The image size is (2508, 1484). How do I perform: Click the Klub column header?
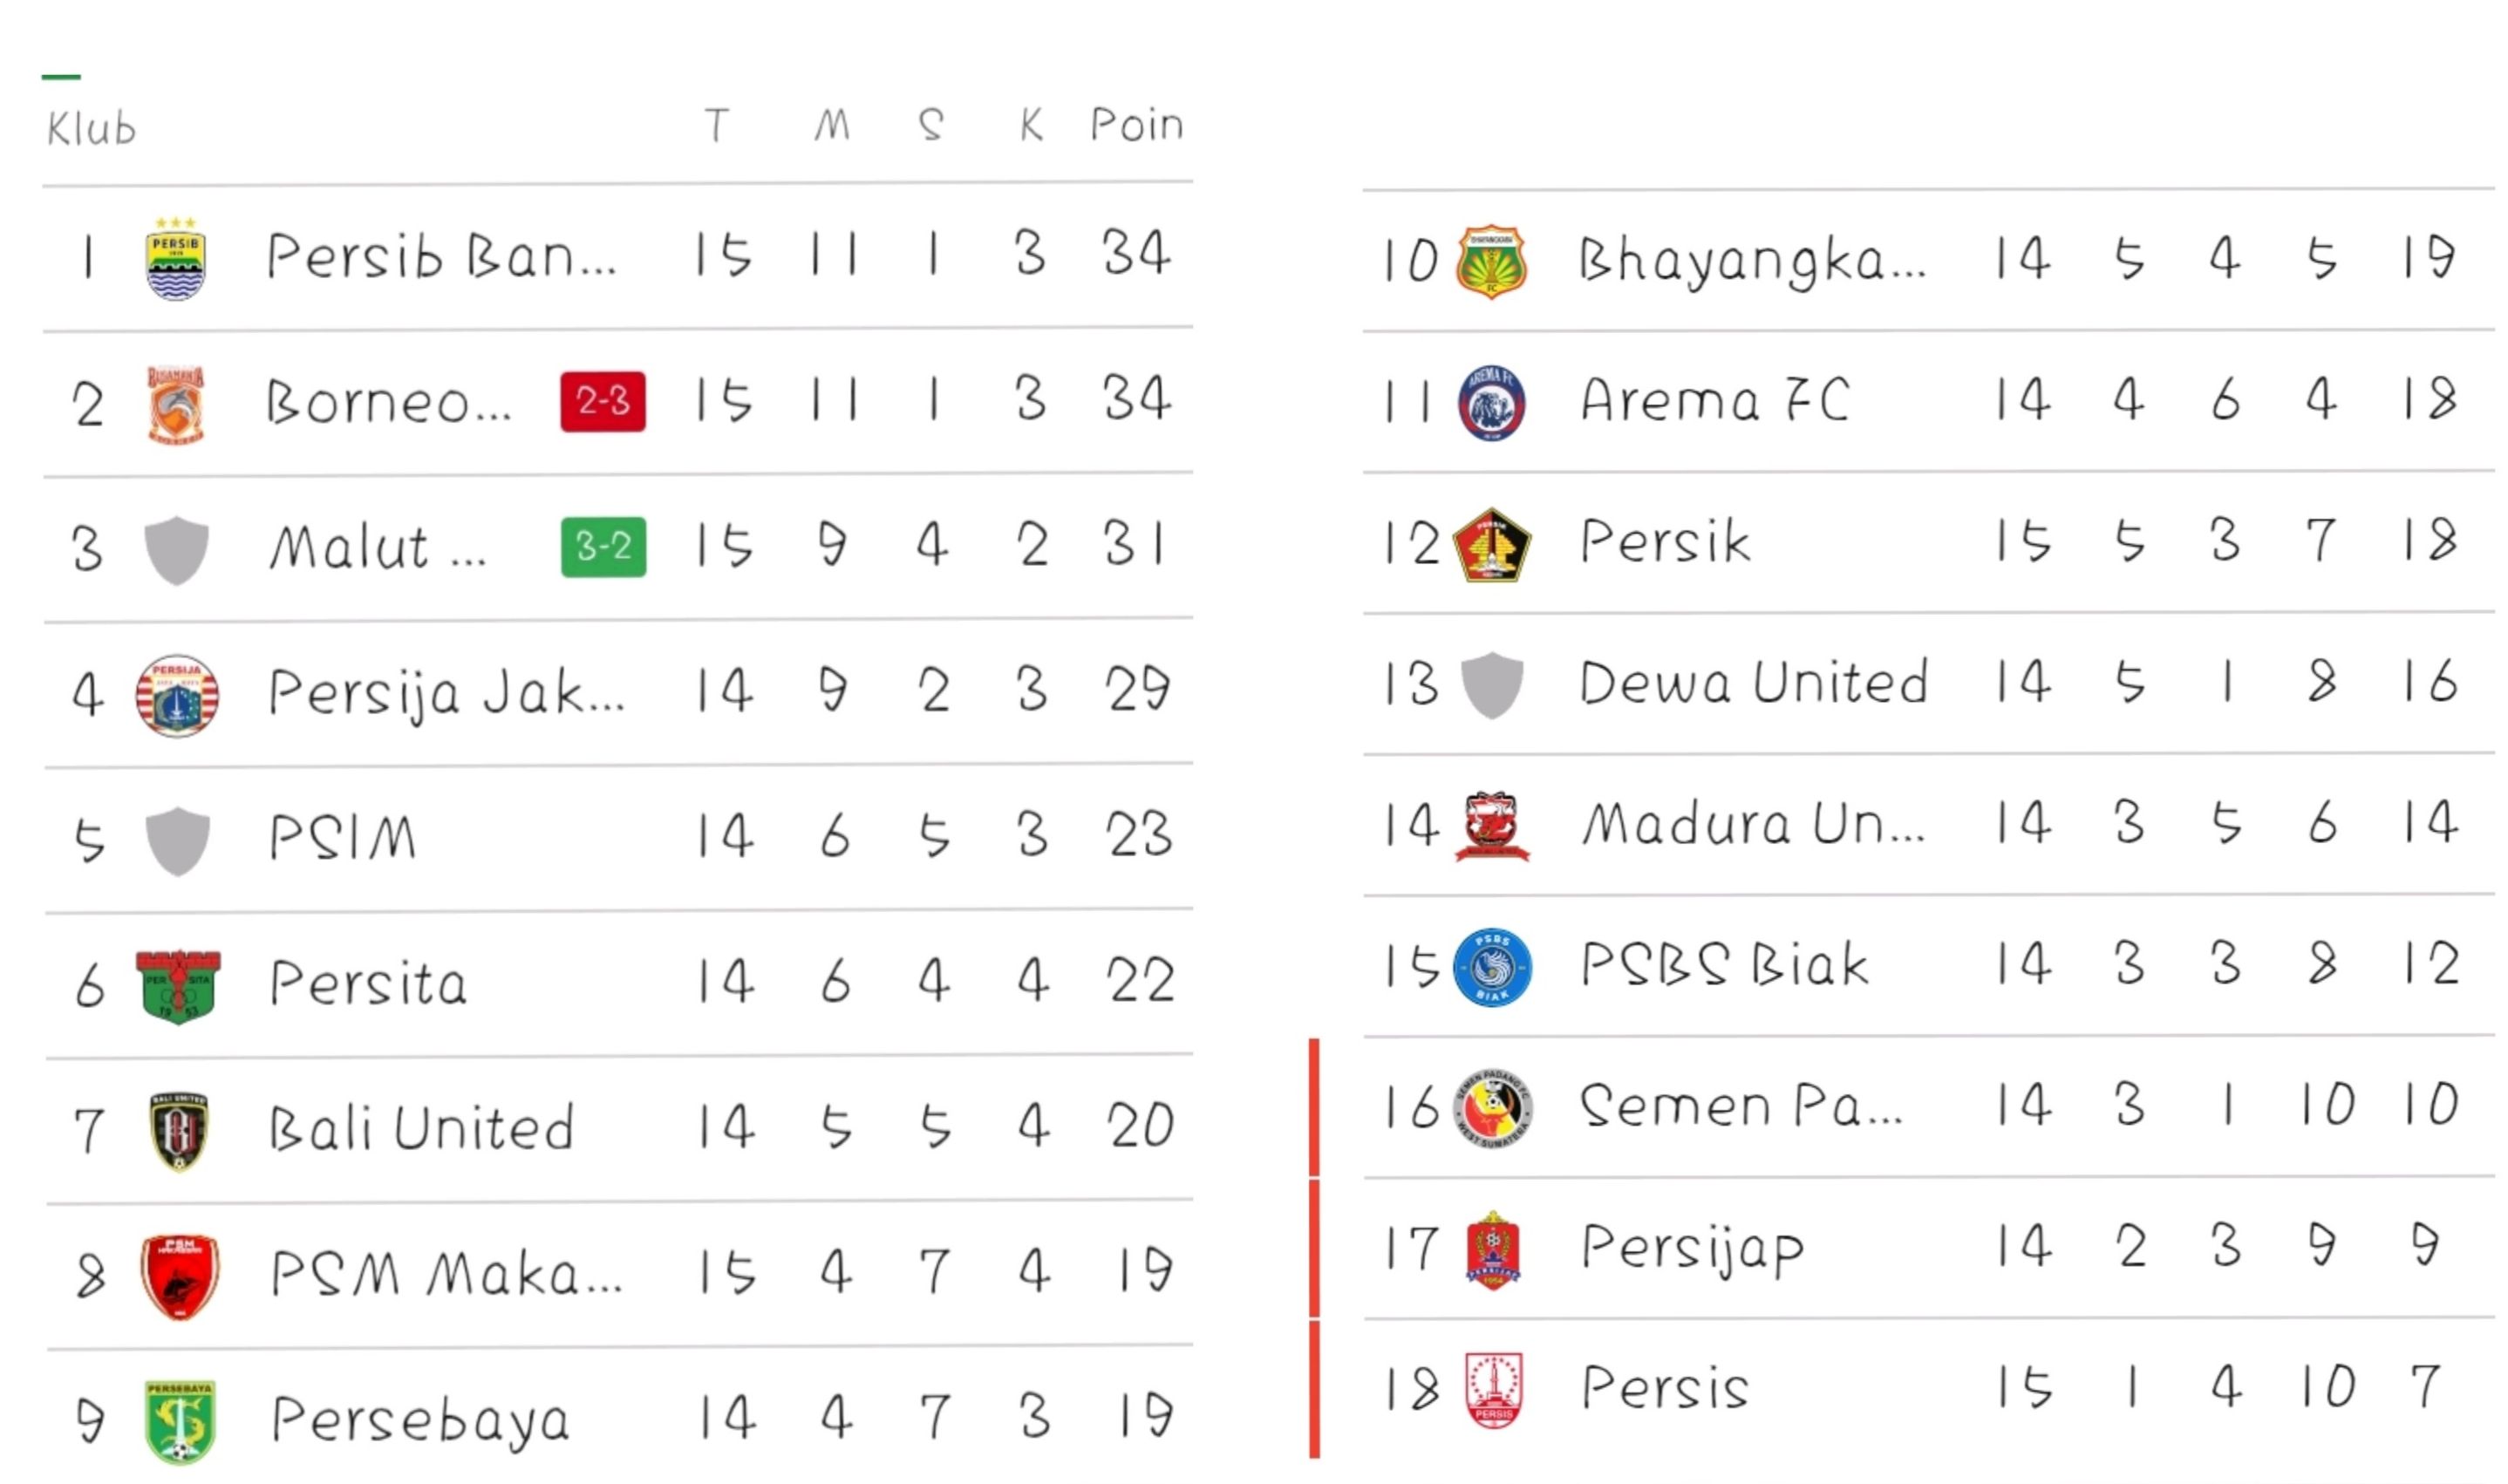(x=91, y=129)
